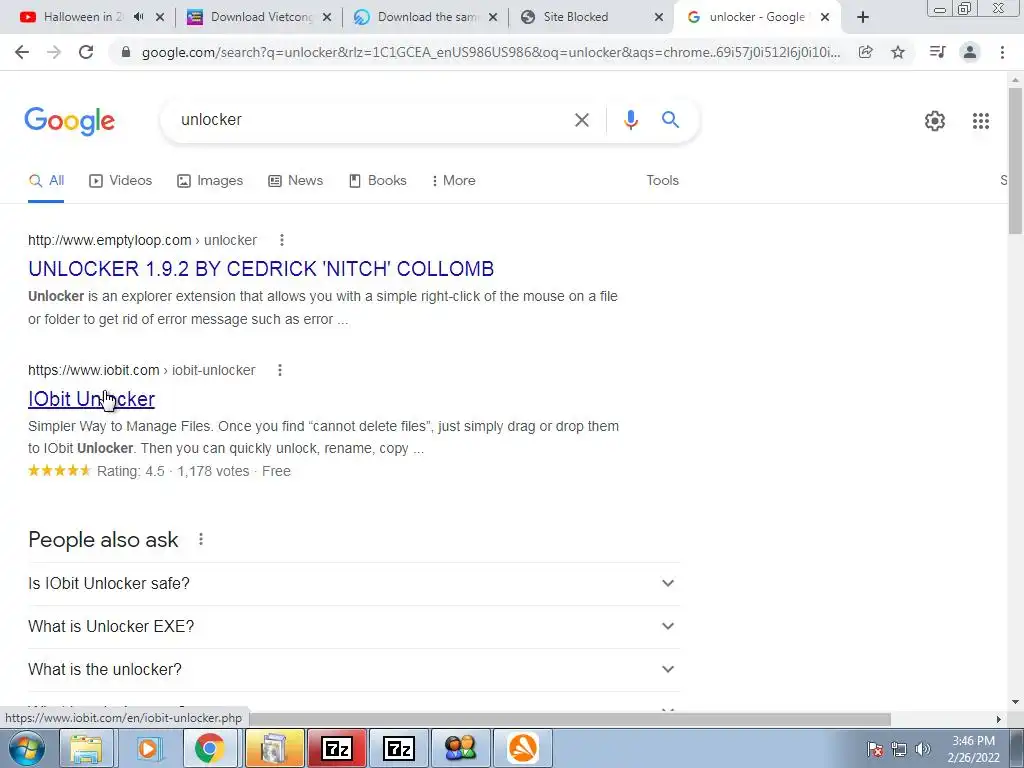1024x768 pixels.
Task: Open the Windows Start orb
Action: coord(27,748)
